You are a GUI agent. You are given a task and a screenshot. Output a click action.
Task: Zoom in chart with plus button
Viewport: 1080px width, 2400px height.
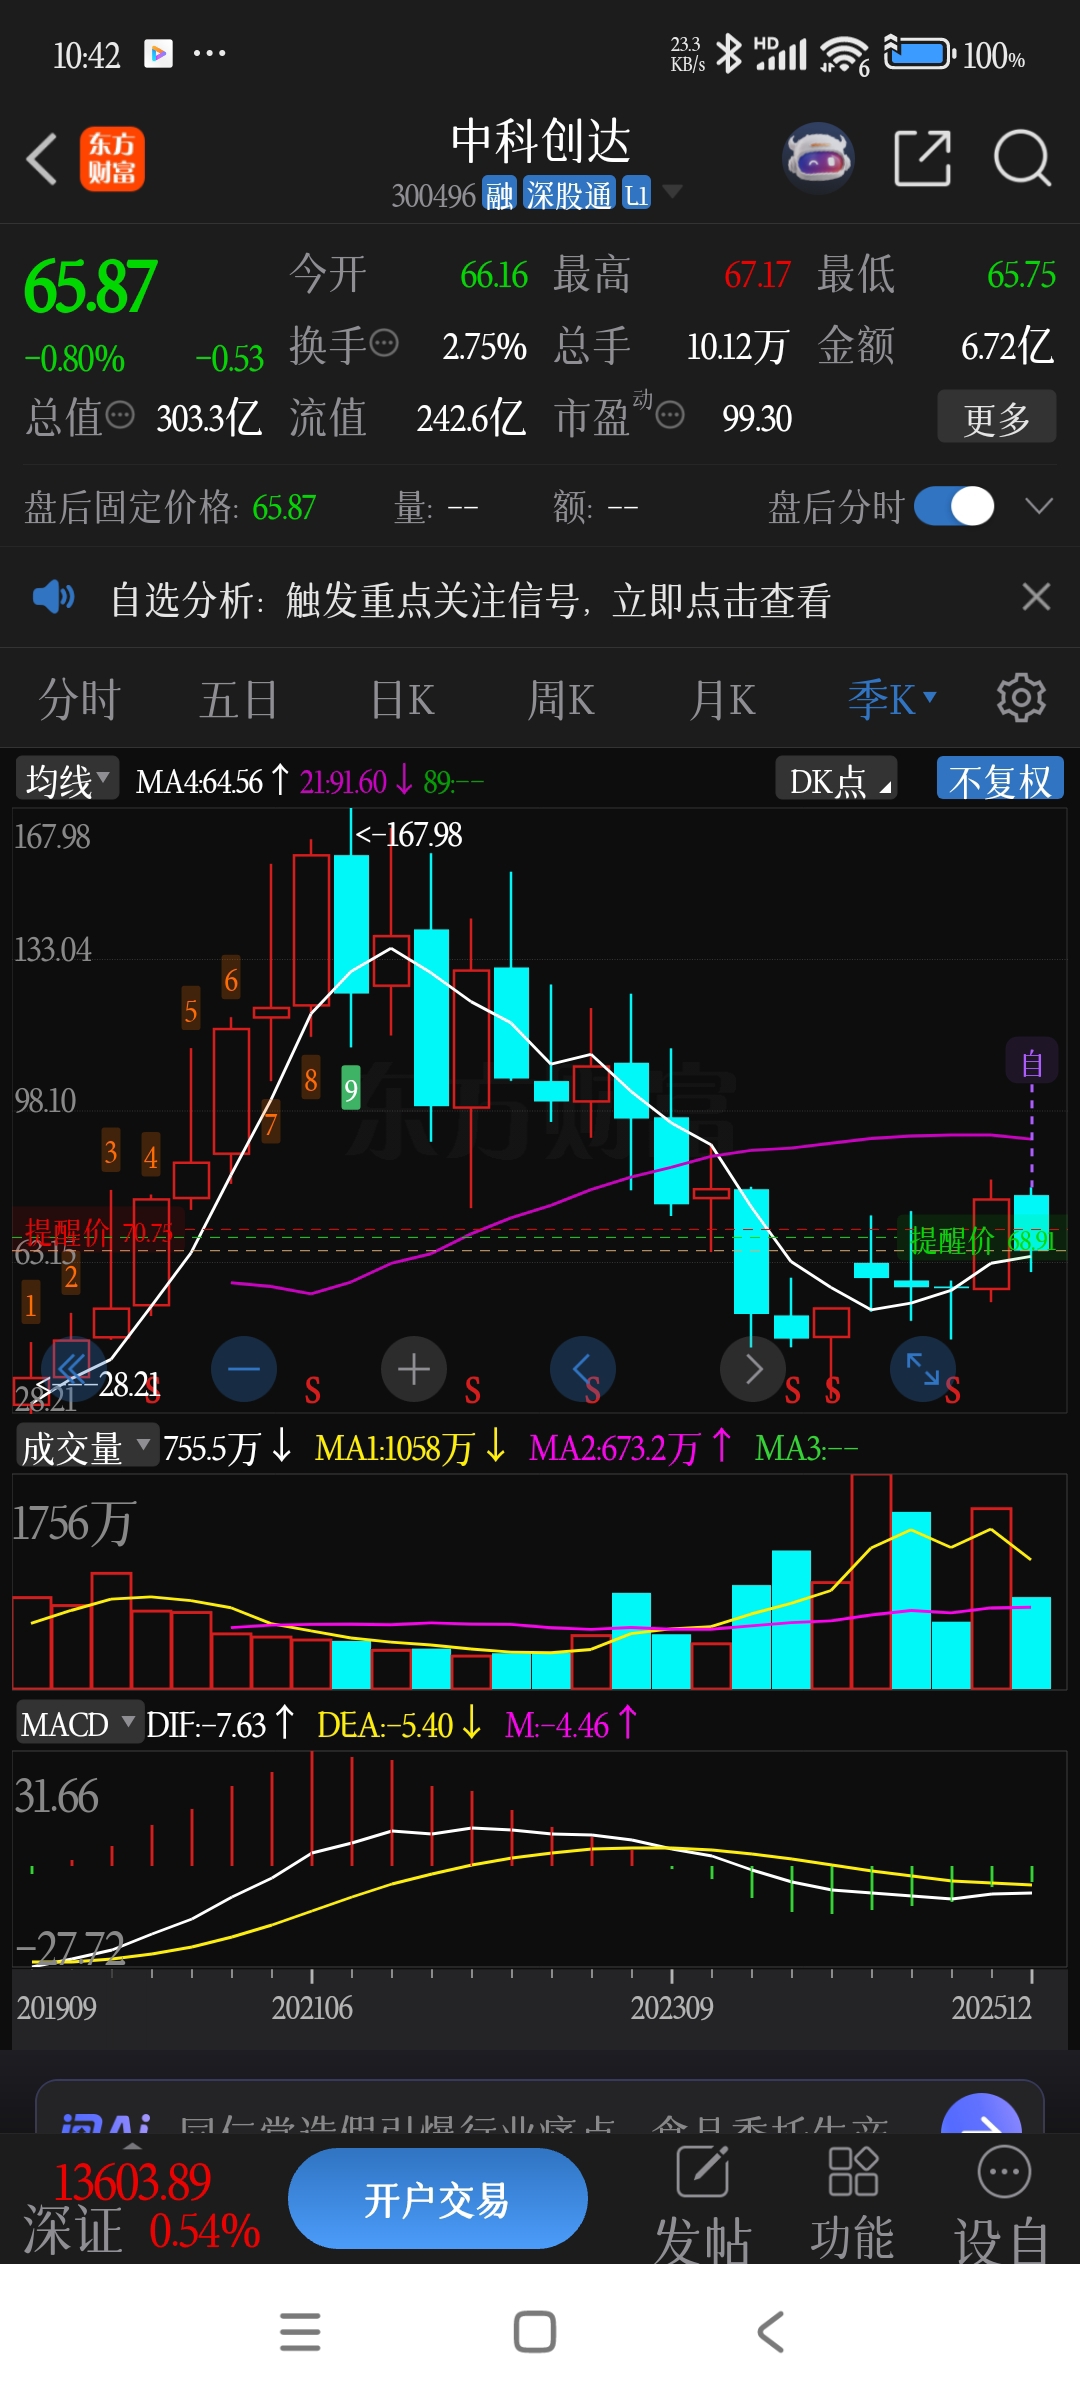click(414, 1369)
